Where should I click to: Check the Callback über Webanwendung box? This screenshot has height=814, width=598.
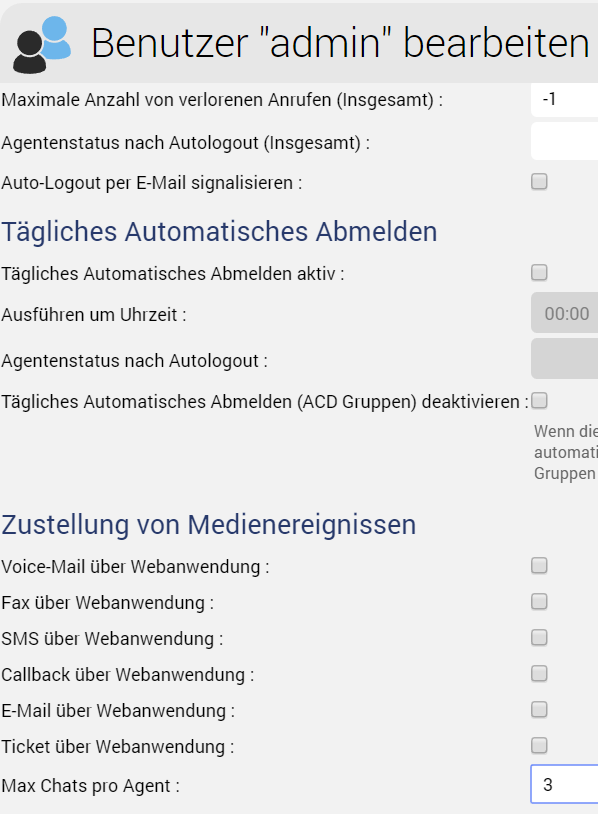pos(539,673)
